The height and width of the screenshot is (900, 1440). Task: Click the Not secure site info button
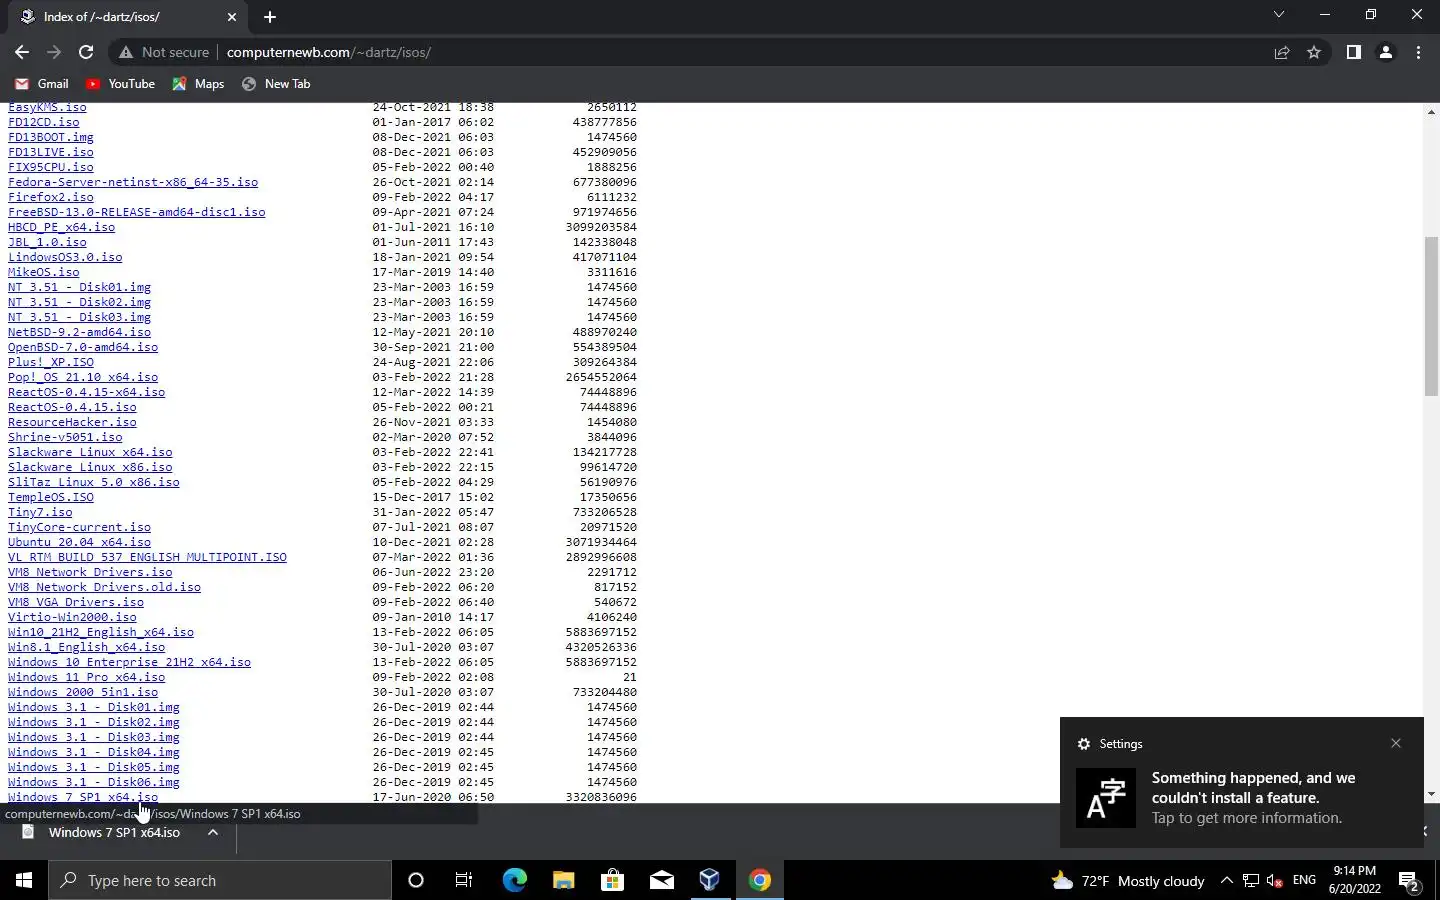pos(164,52)
